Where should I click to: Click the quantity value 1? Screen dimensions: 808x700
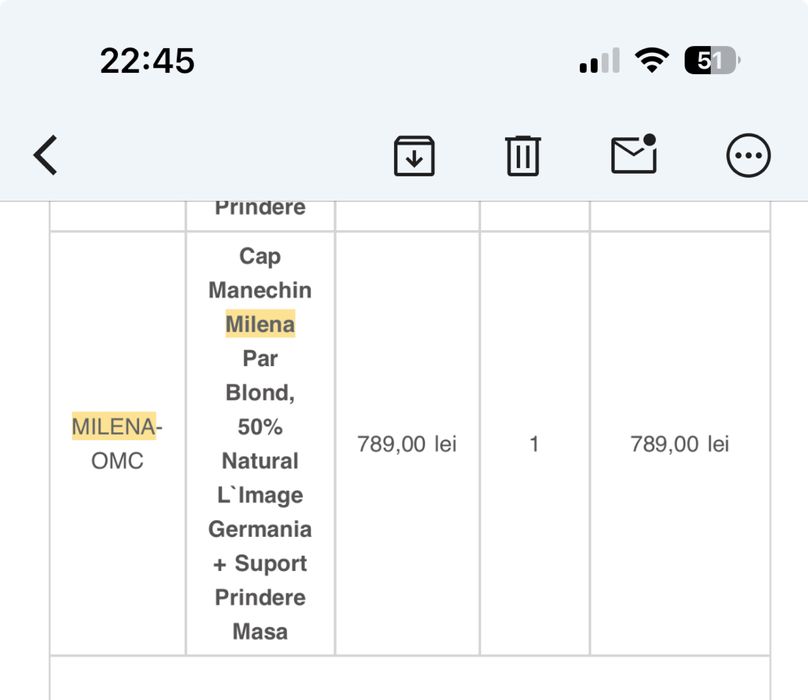tap(534, 444)
